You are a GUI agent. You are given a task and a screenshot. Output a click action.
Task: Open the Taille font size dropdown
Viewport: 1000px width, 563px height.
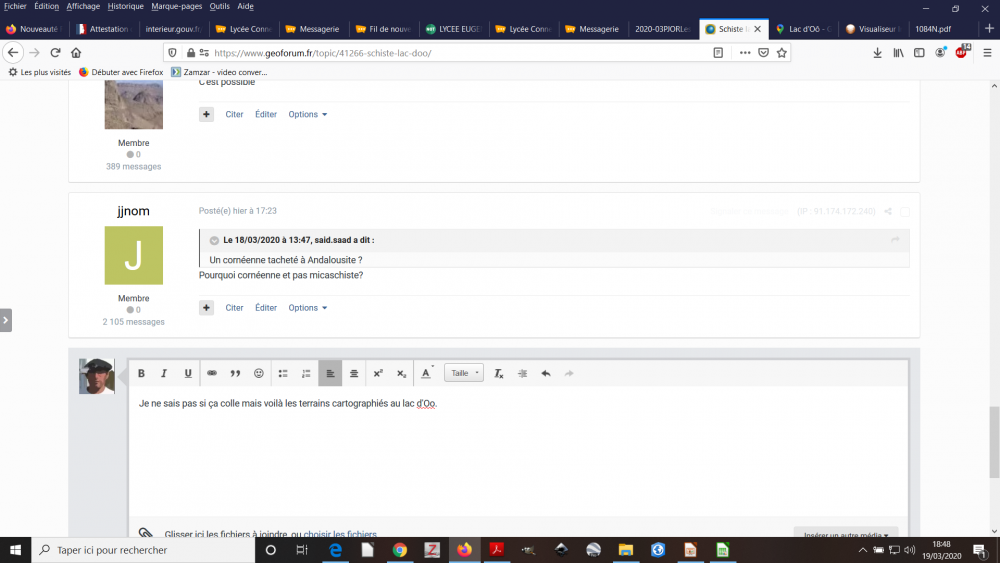tap(464, 373)
